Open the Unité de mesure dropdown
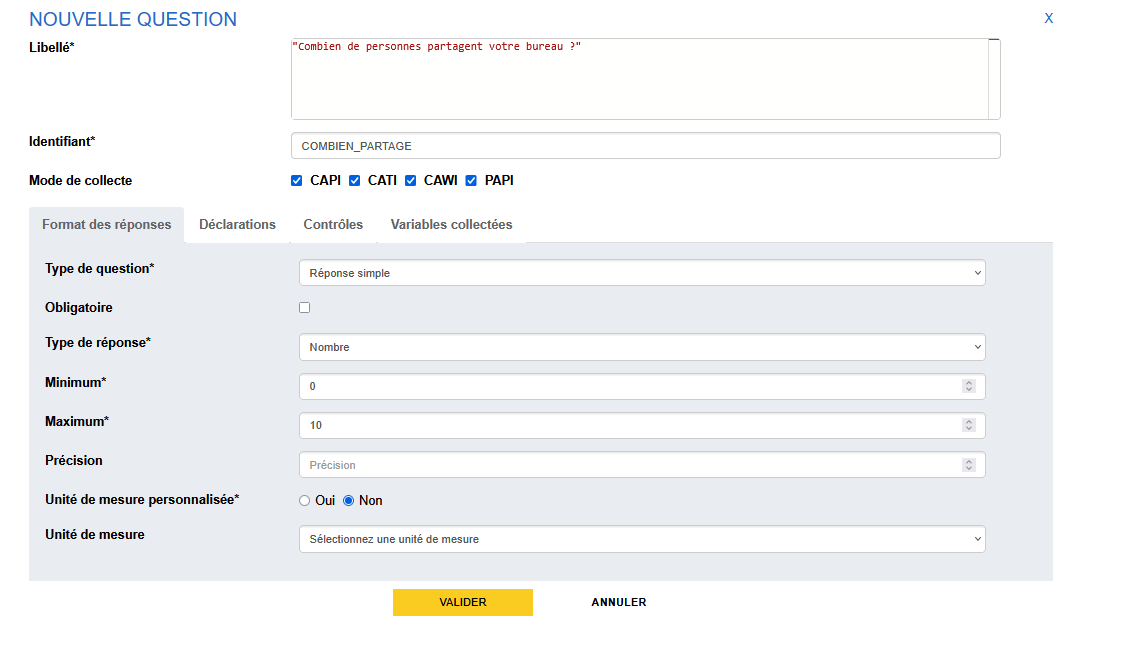 (642, 539)
